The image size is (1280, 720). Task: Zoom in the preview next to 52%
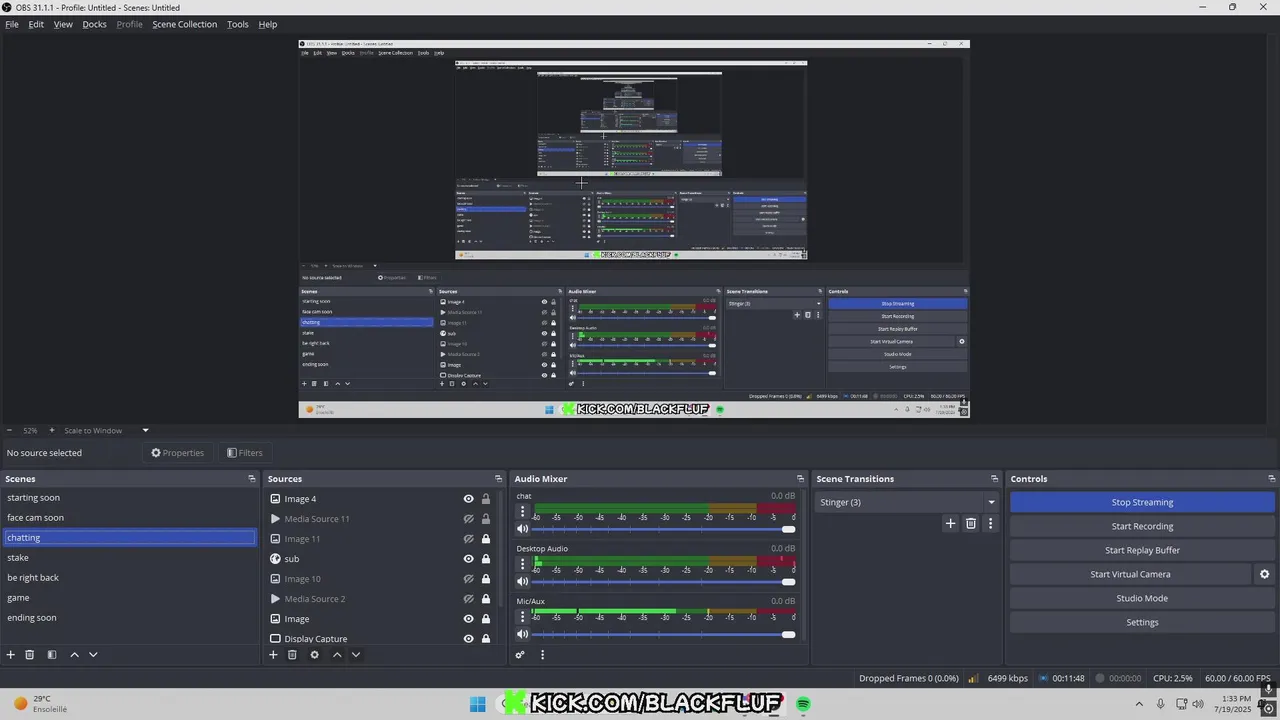point(52,430)
